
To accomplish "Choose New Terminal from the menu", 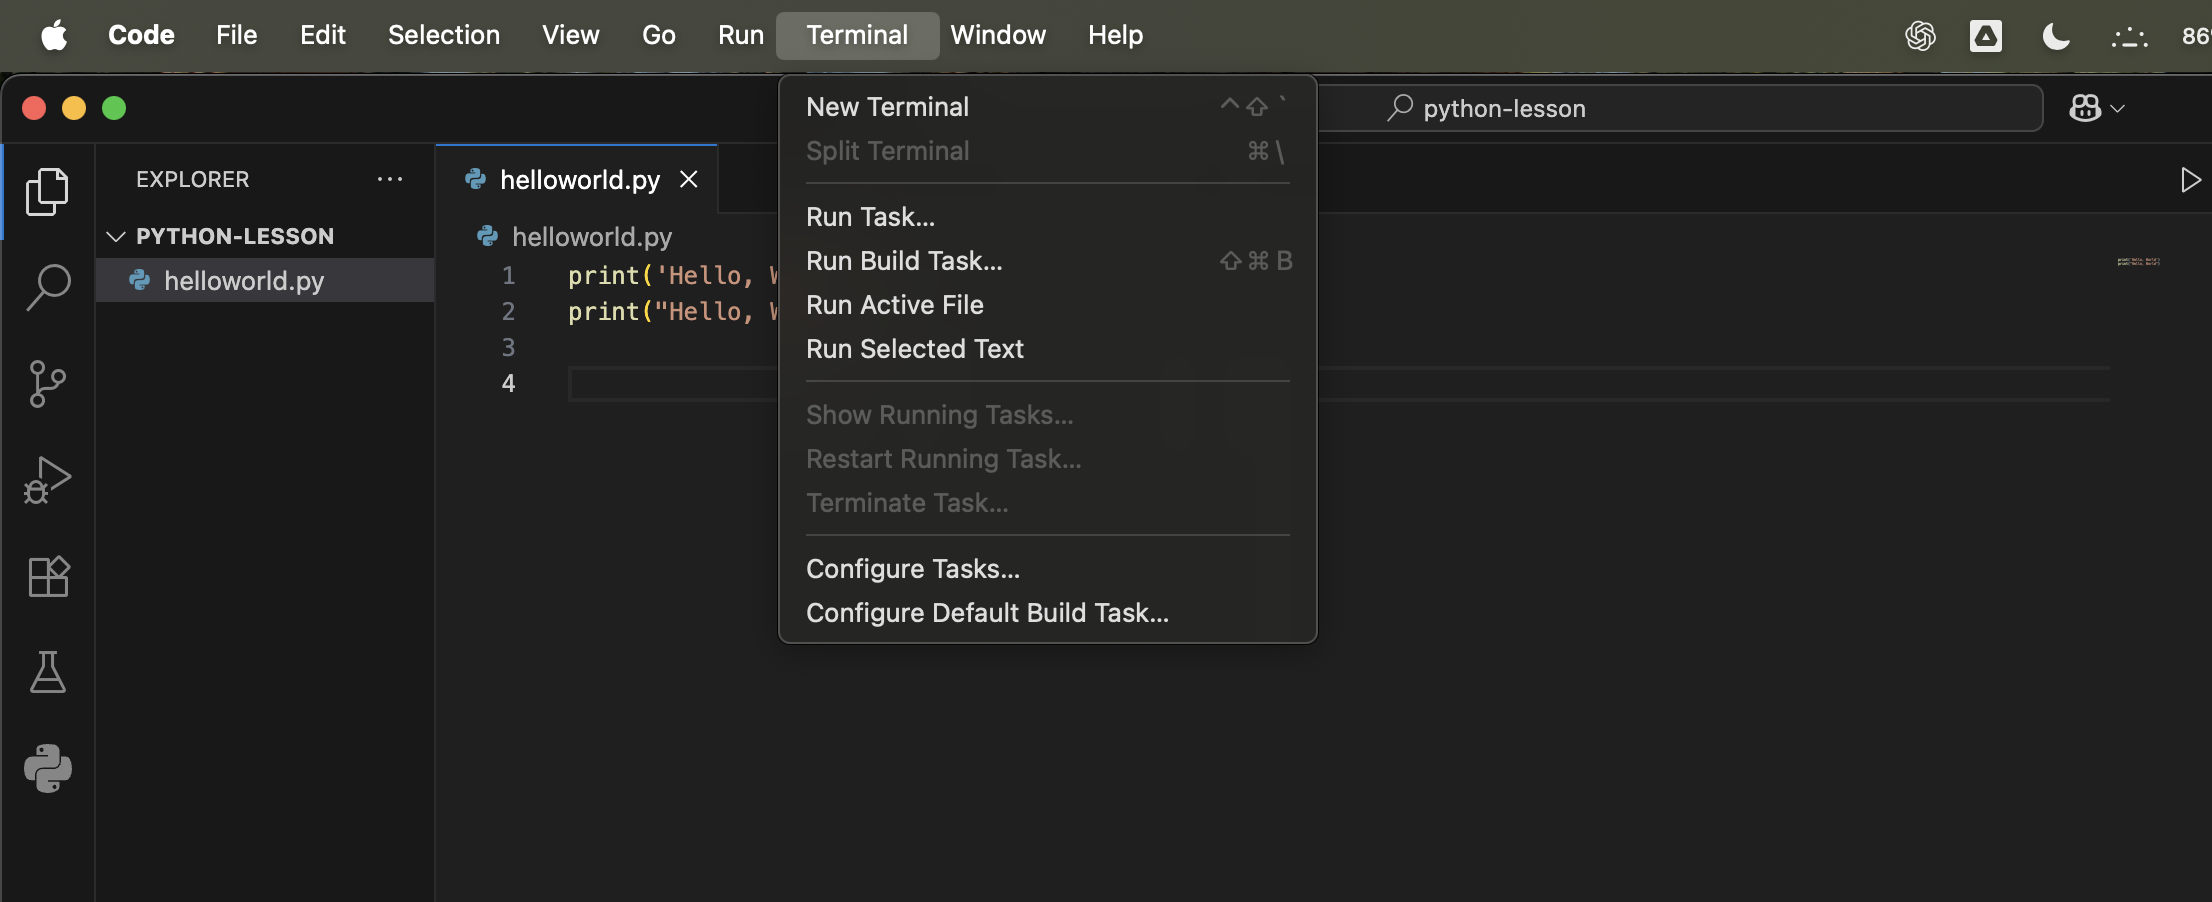I will [x=1047, y=107].
